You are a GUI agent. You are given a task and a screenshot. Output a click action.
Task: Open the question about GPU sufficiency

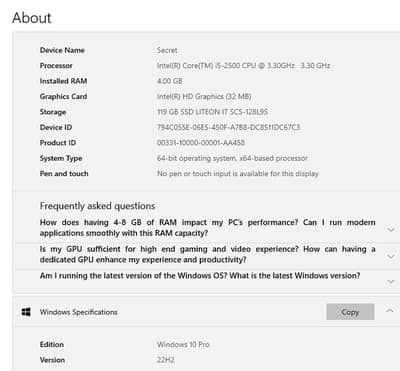click(x=207, y=254)
